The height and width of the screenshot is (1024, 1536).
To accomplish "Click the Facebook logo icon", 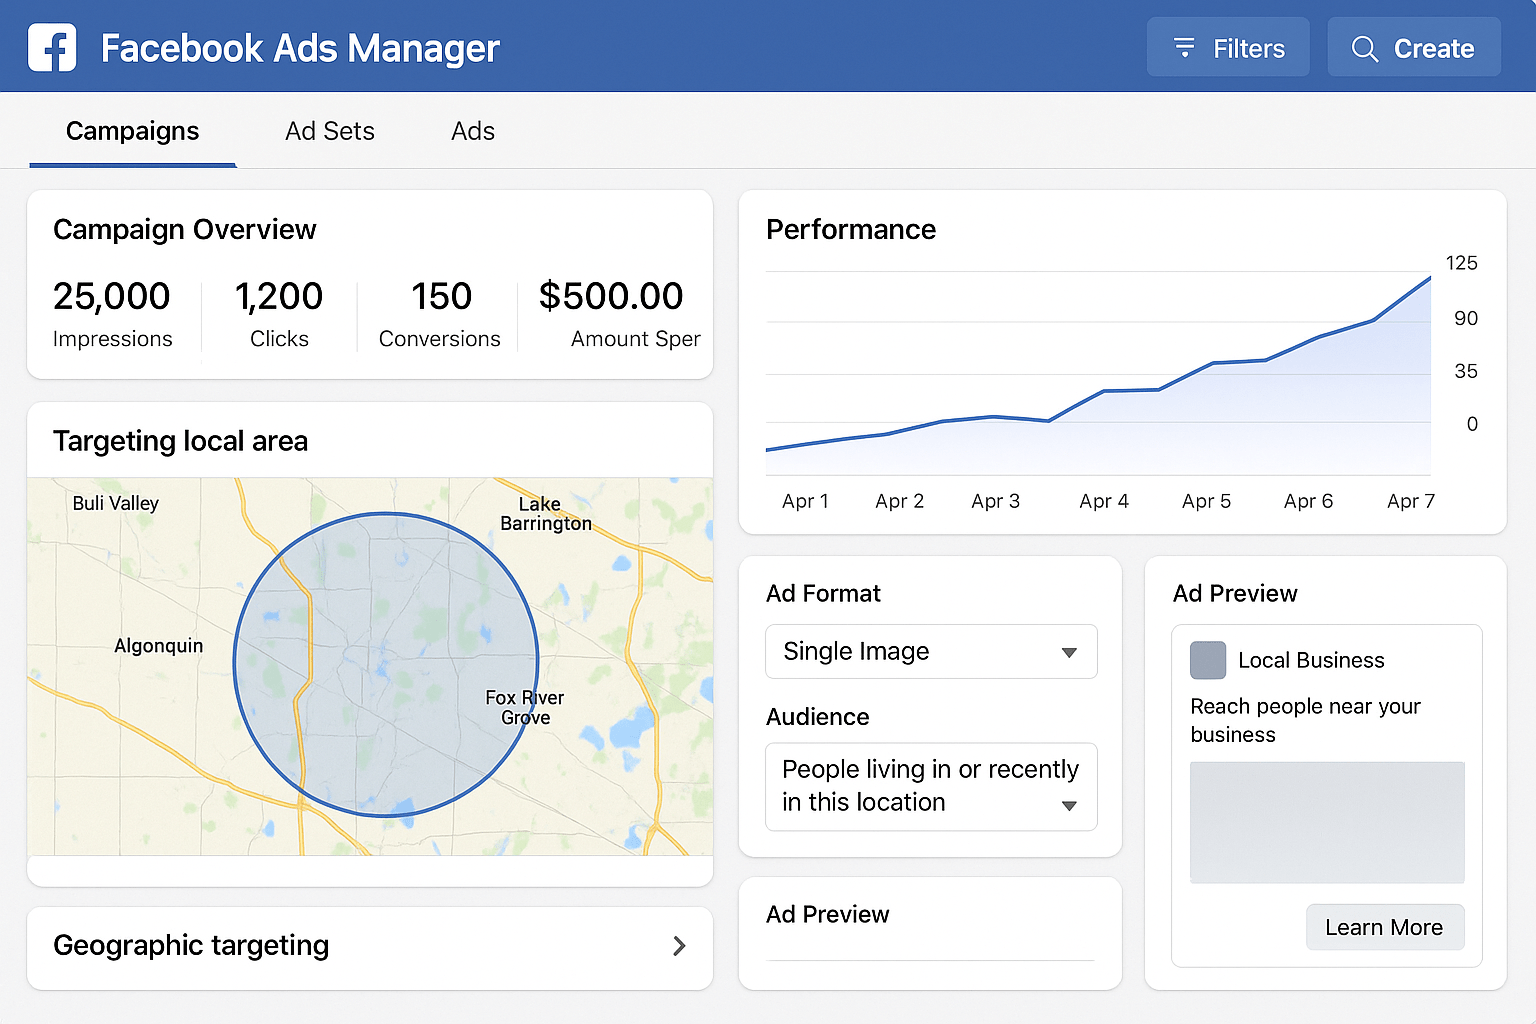I will [52, 47].
